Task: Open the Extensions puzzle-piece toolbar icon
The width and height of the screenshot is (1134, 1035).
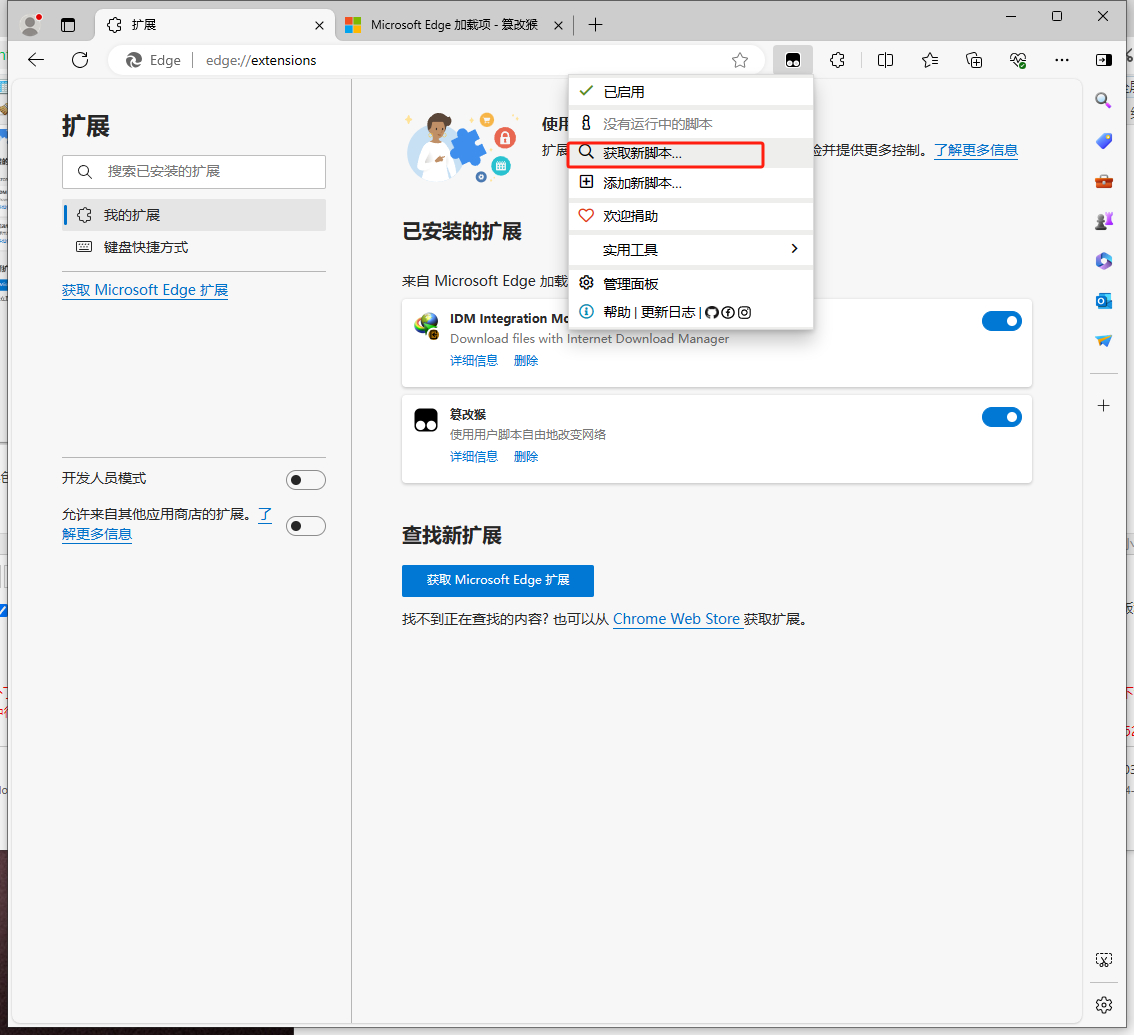Action: tap(838, 60)
